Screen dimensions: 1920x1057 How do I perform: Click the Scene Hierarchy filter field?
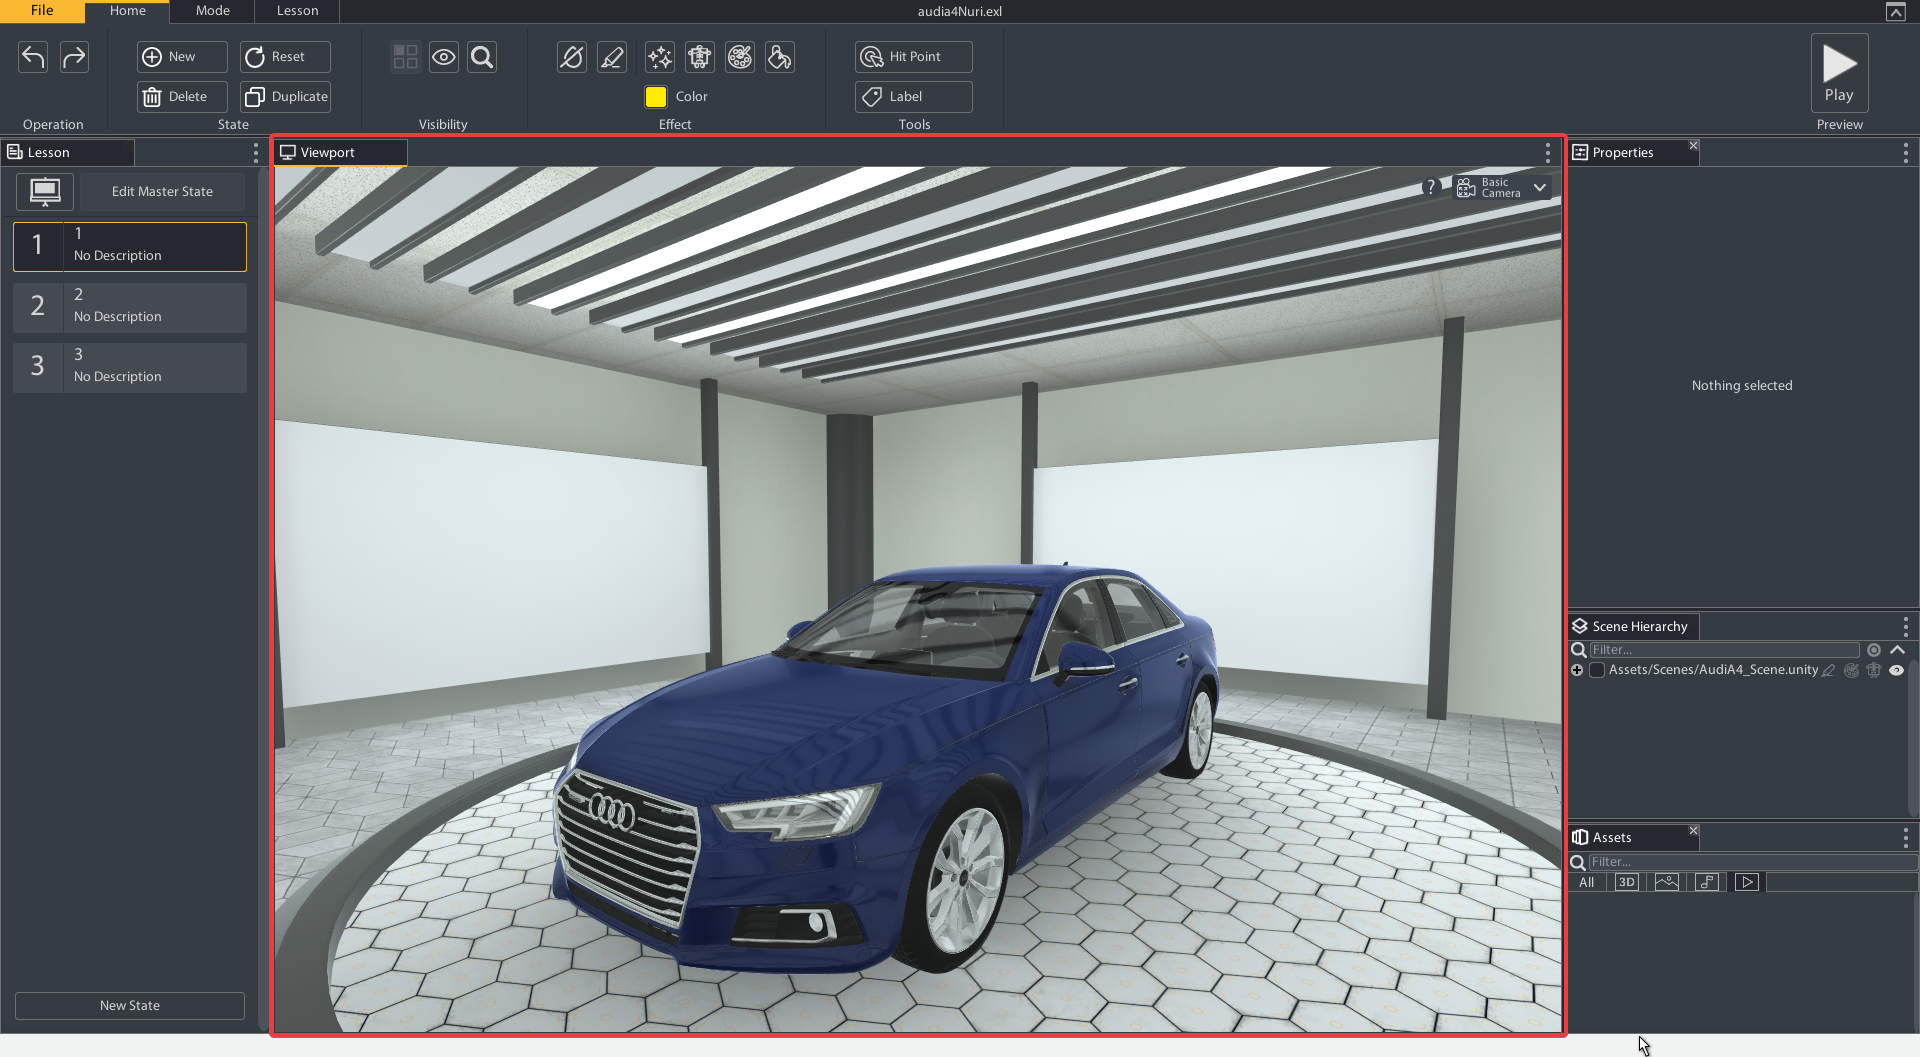[1724, 650]
